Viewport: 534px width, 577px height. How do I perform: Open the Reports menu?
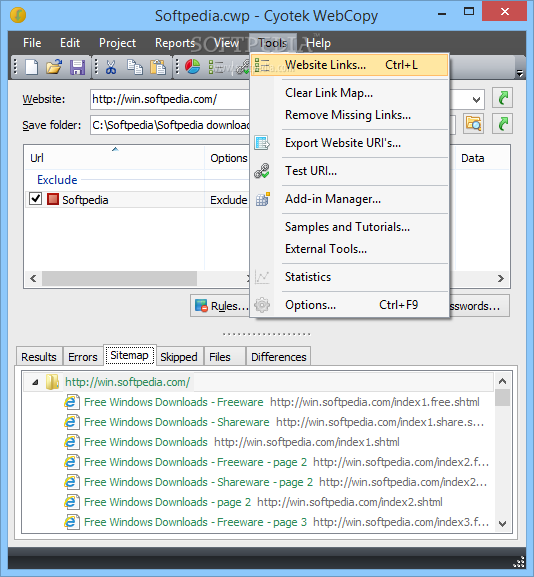174,43
